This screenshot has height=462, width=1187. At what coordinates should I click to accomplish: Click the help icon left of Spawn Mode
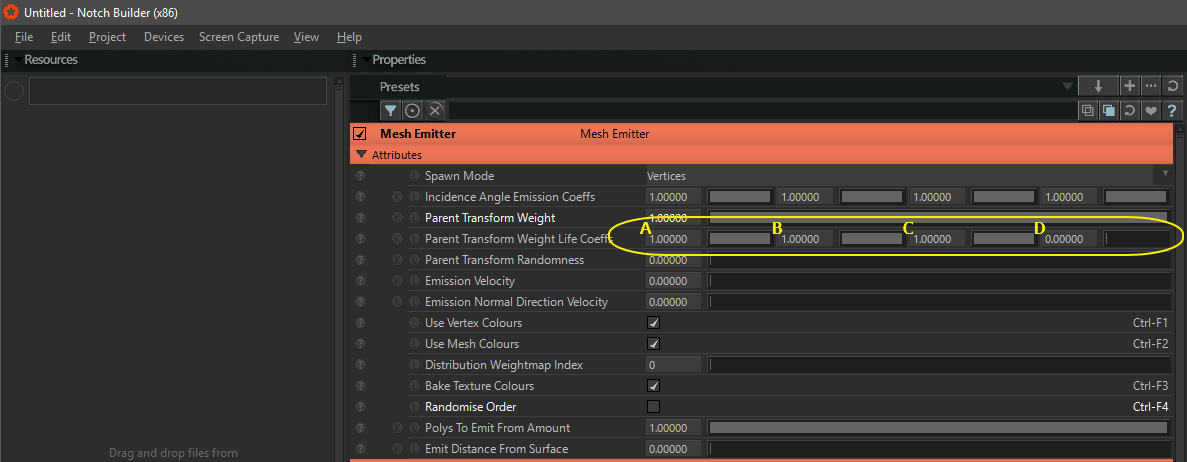coord(360,176)
